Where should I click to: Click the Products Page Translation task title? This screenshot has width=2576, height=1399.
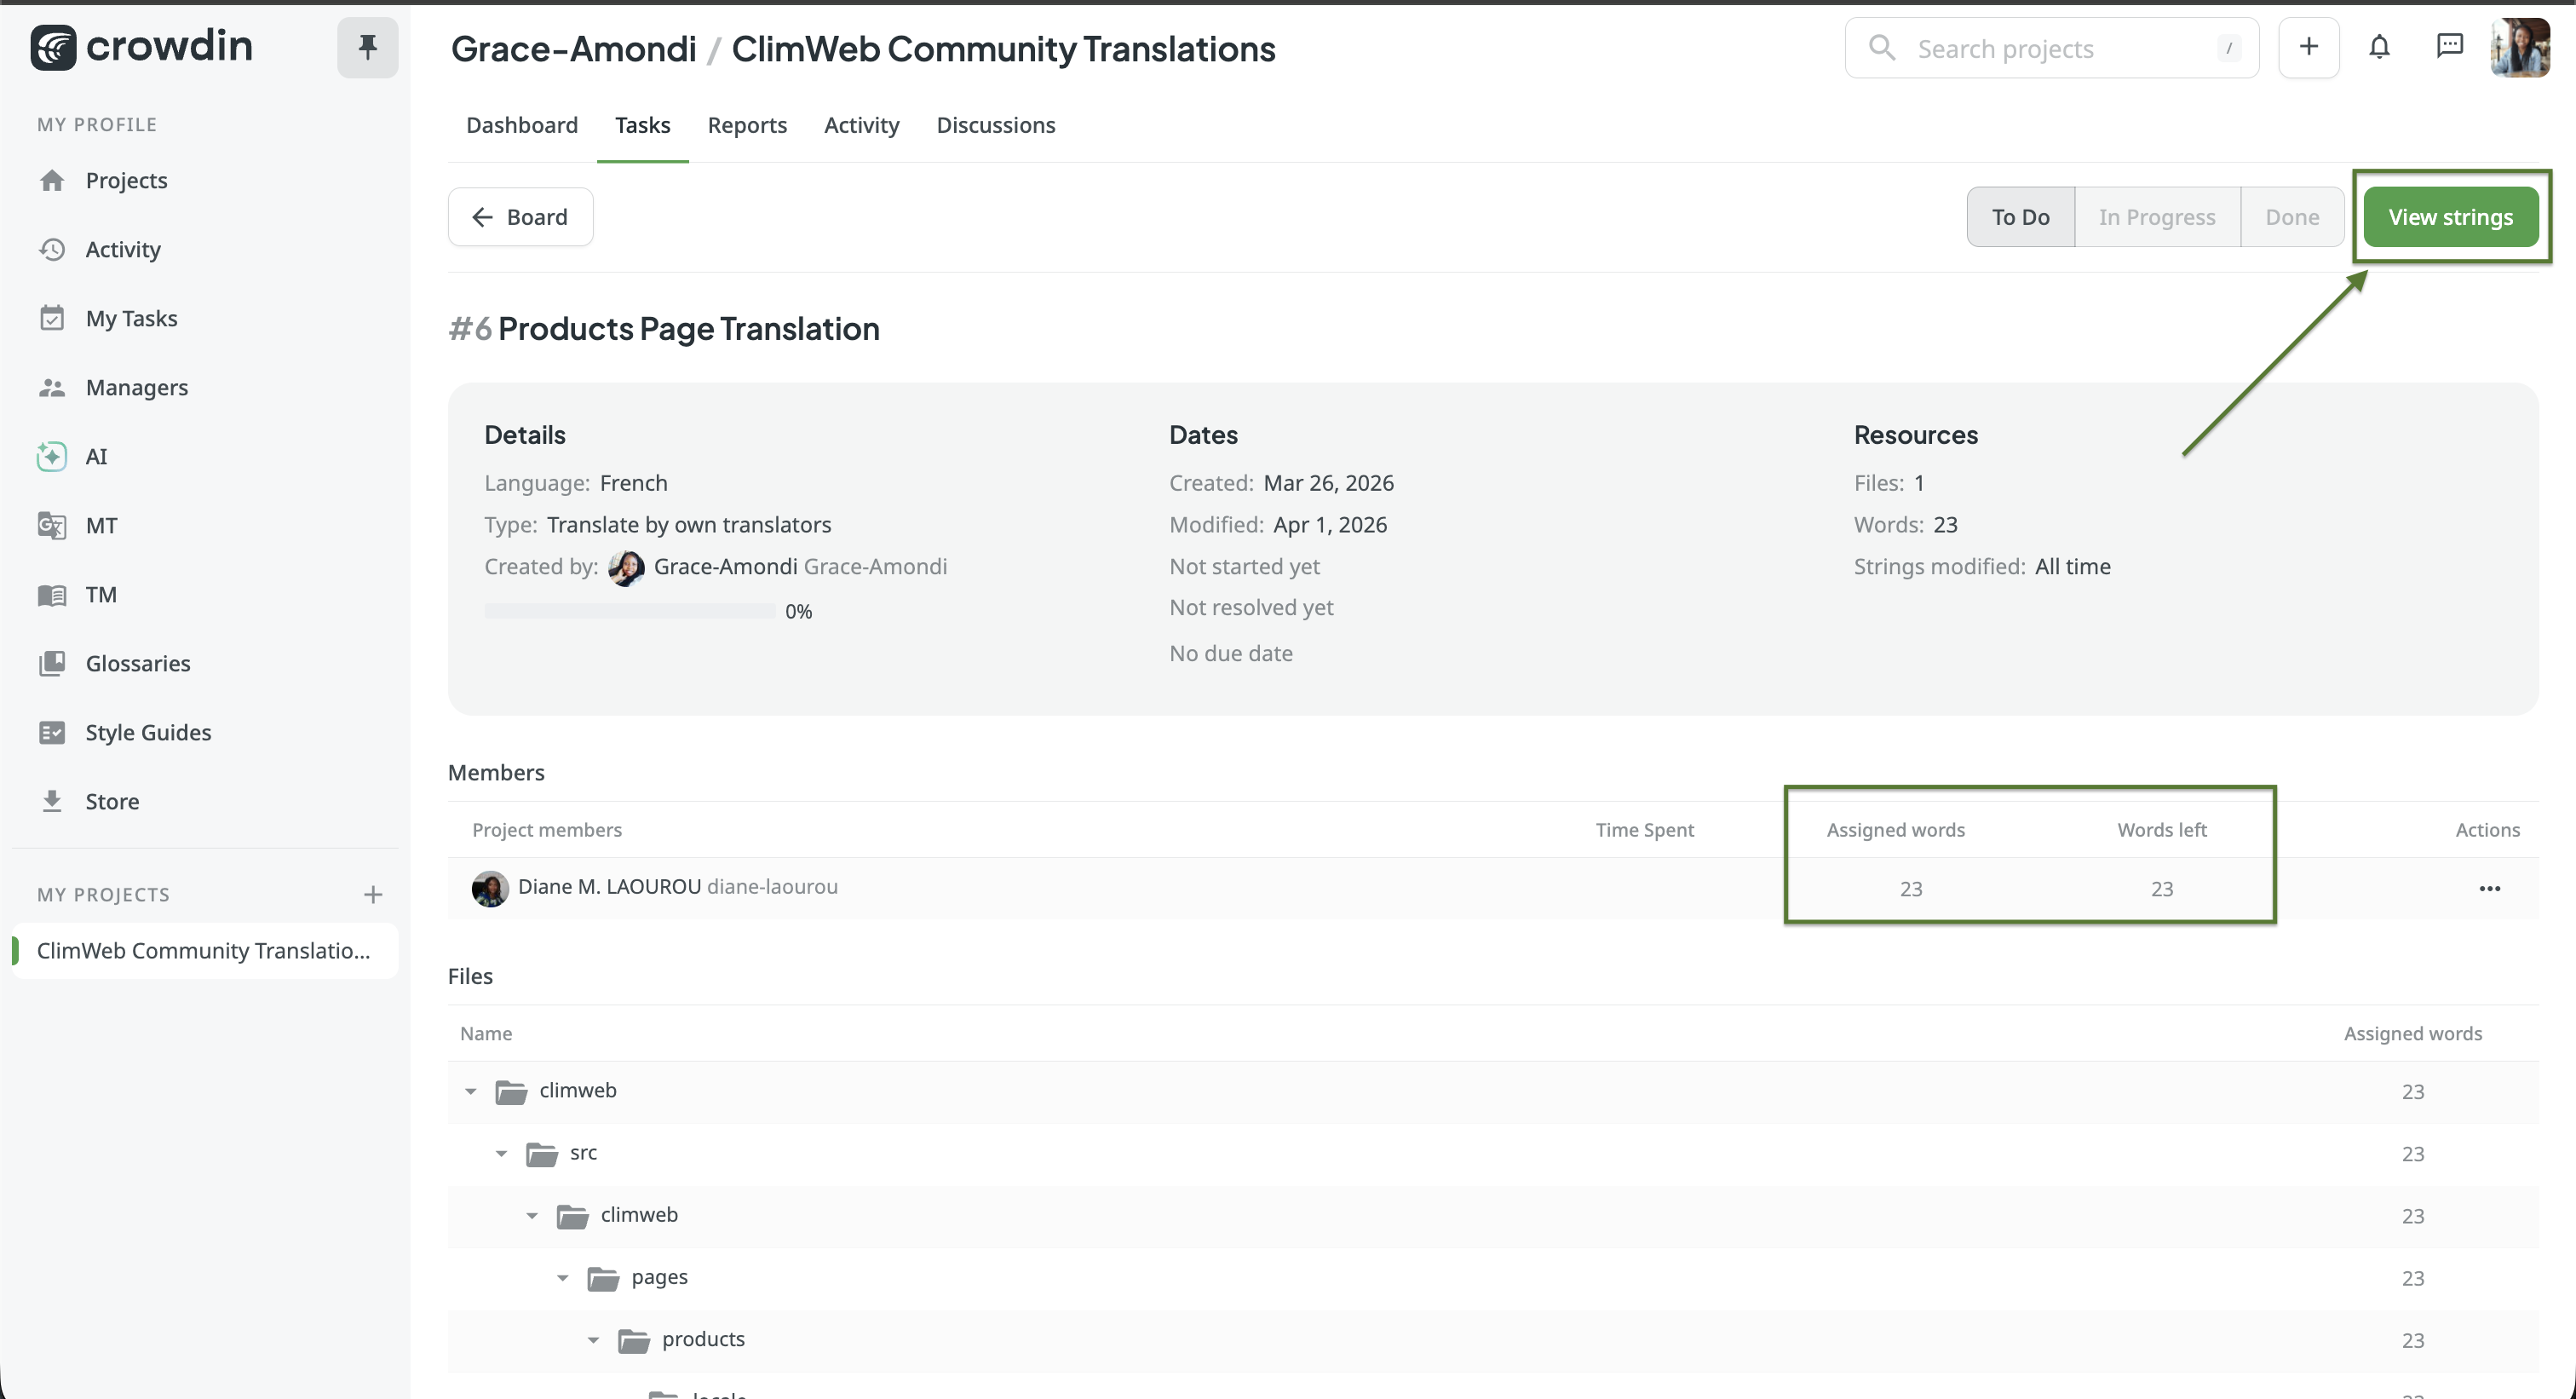[688, 329]
